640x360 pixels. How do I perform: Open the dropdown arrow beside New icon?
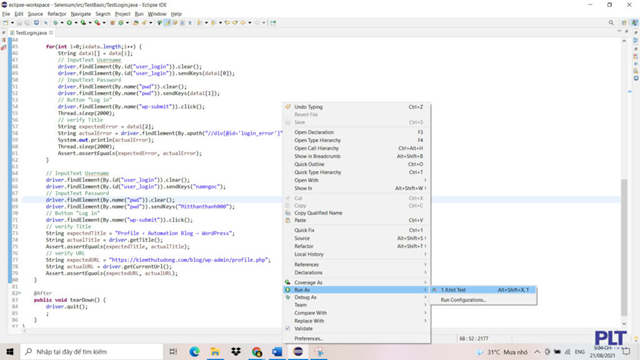(x=12, y=23)
